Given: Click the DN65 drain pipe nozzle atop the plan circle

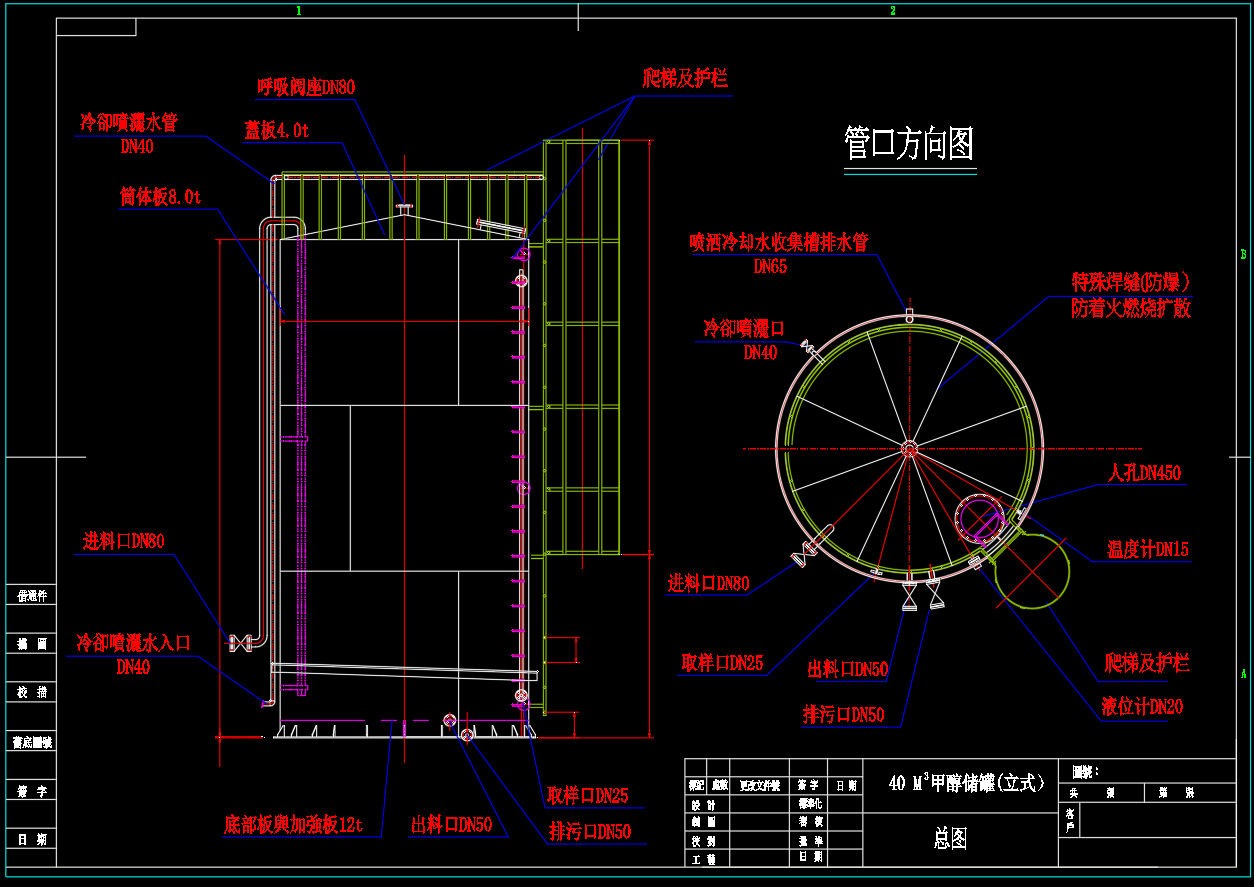Looking at the screenshot, I should tap(909, 315).
